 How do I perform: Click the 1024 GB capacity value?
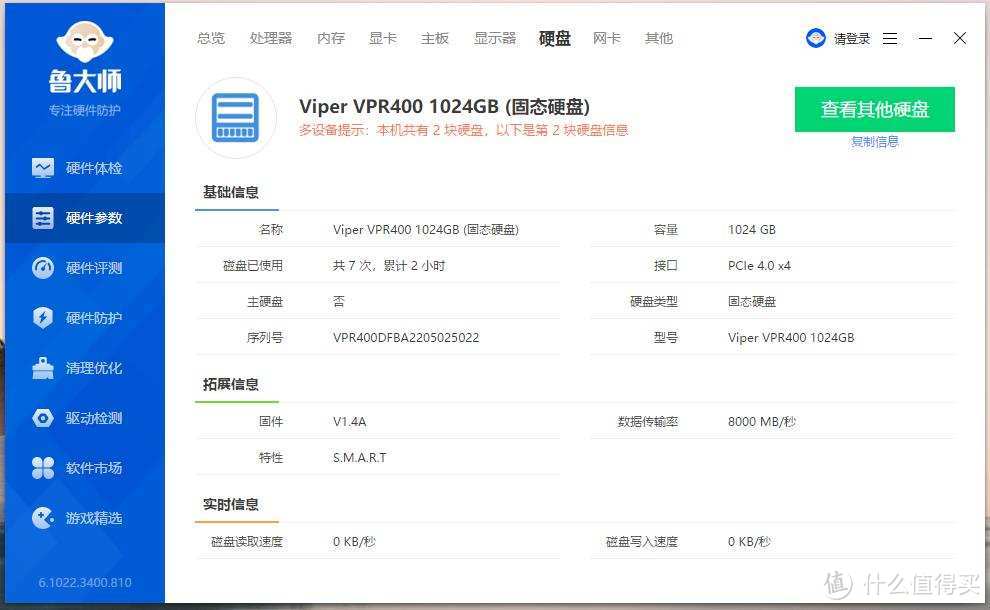[x=751, y=230]
